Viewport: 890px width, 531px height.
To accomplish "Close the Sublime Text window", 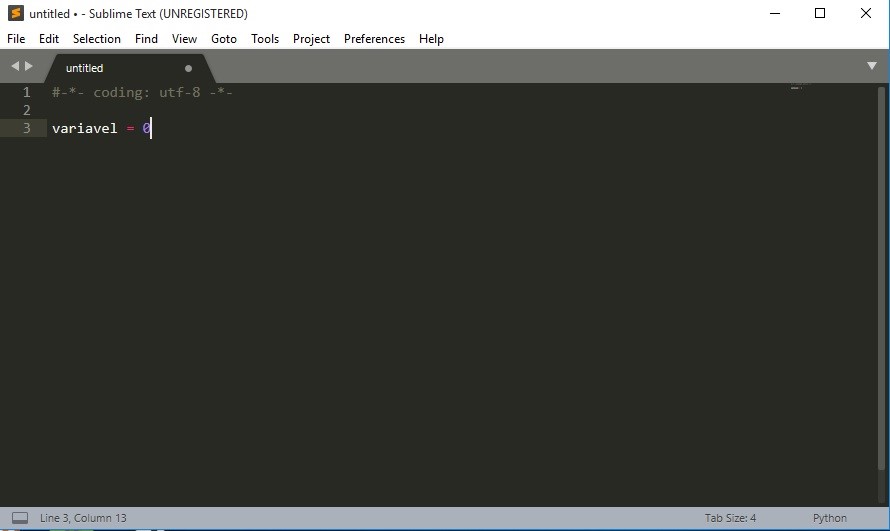I will tap(866, 13).
